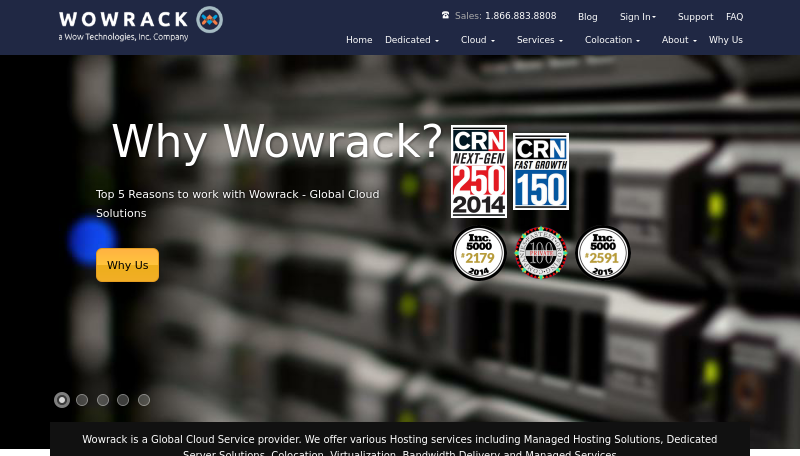
Task: Click the CRN Fast Growth 150 badge
Action: (x=541, y=171)
